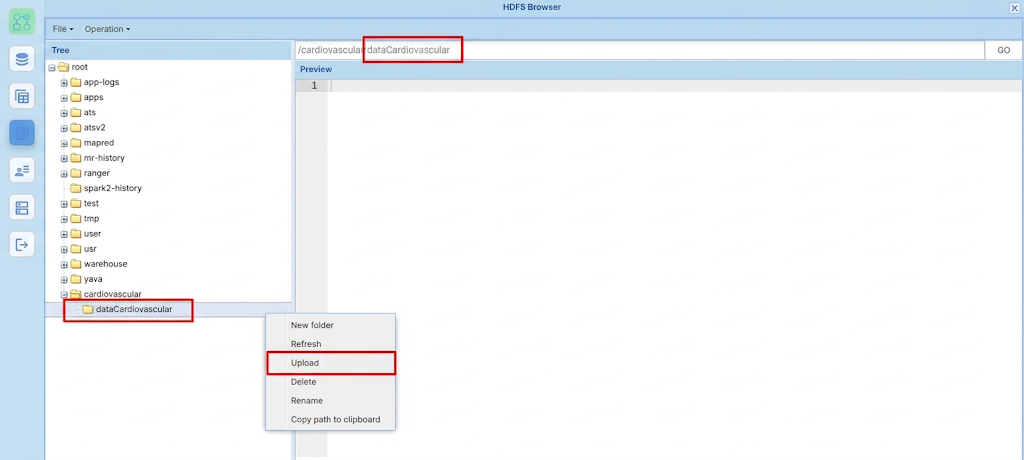The height and width of the screenshot is (460, 1024).
Task: Expand the warehouse folder
Action: point(64,265)
